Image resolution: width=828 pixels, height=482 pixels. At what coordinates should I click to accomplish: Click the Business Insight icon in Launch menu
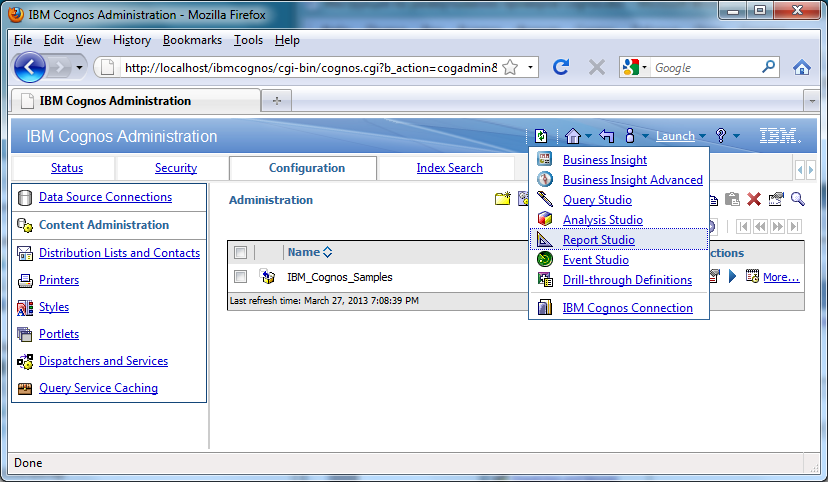[544, 159]
